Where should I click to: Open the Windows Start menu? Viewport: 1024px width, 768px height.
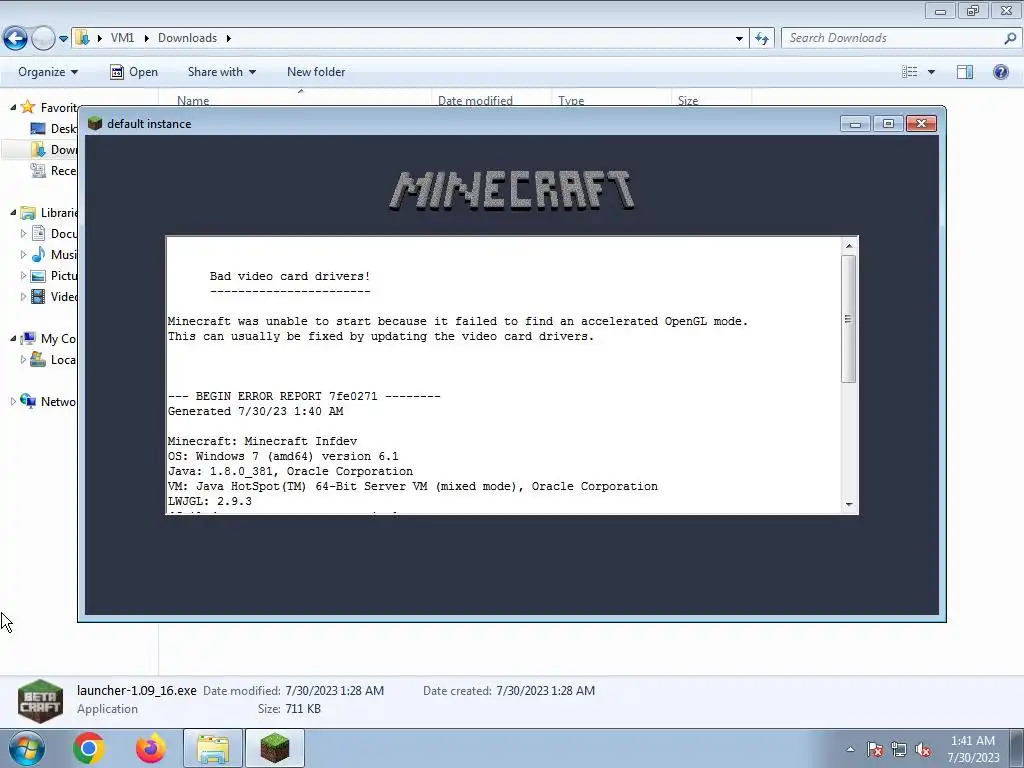[x=26, y=748]
